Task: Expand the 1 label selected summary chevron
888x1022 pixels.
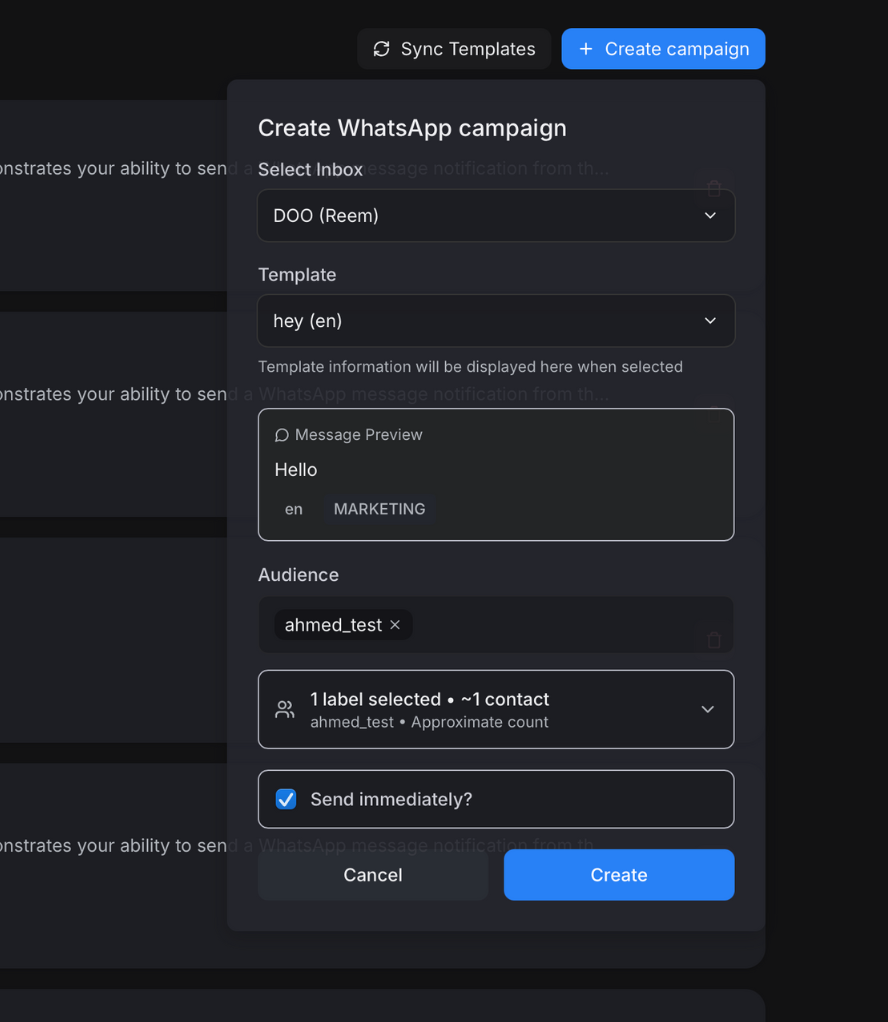Action: [707, 709]
